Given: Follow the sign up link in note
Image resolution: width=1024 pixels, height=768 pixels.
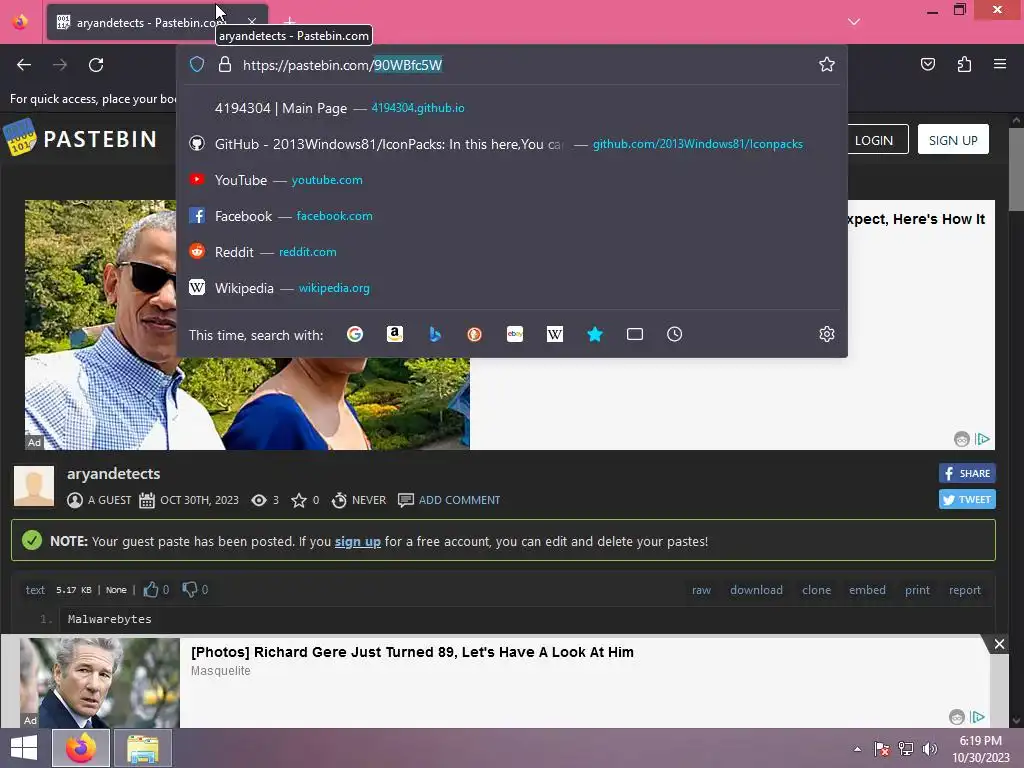Looking at the screenshot, I should [357, 541].
